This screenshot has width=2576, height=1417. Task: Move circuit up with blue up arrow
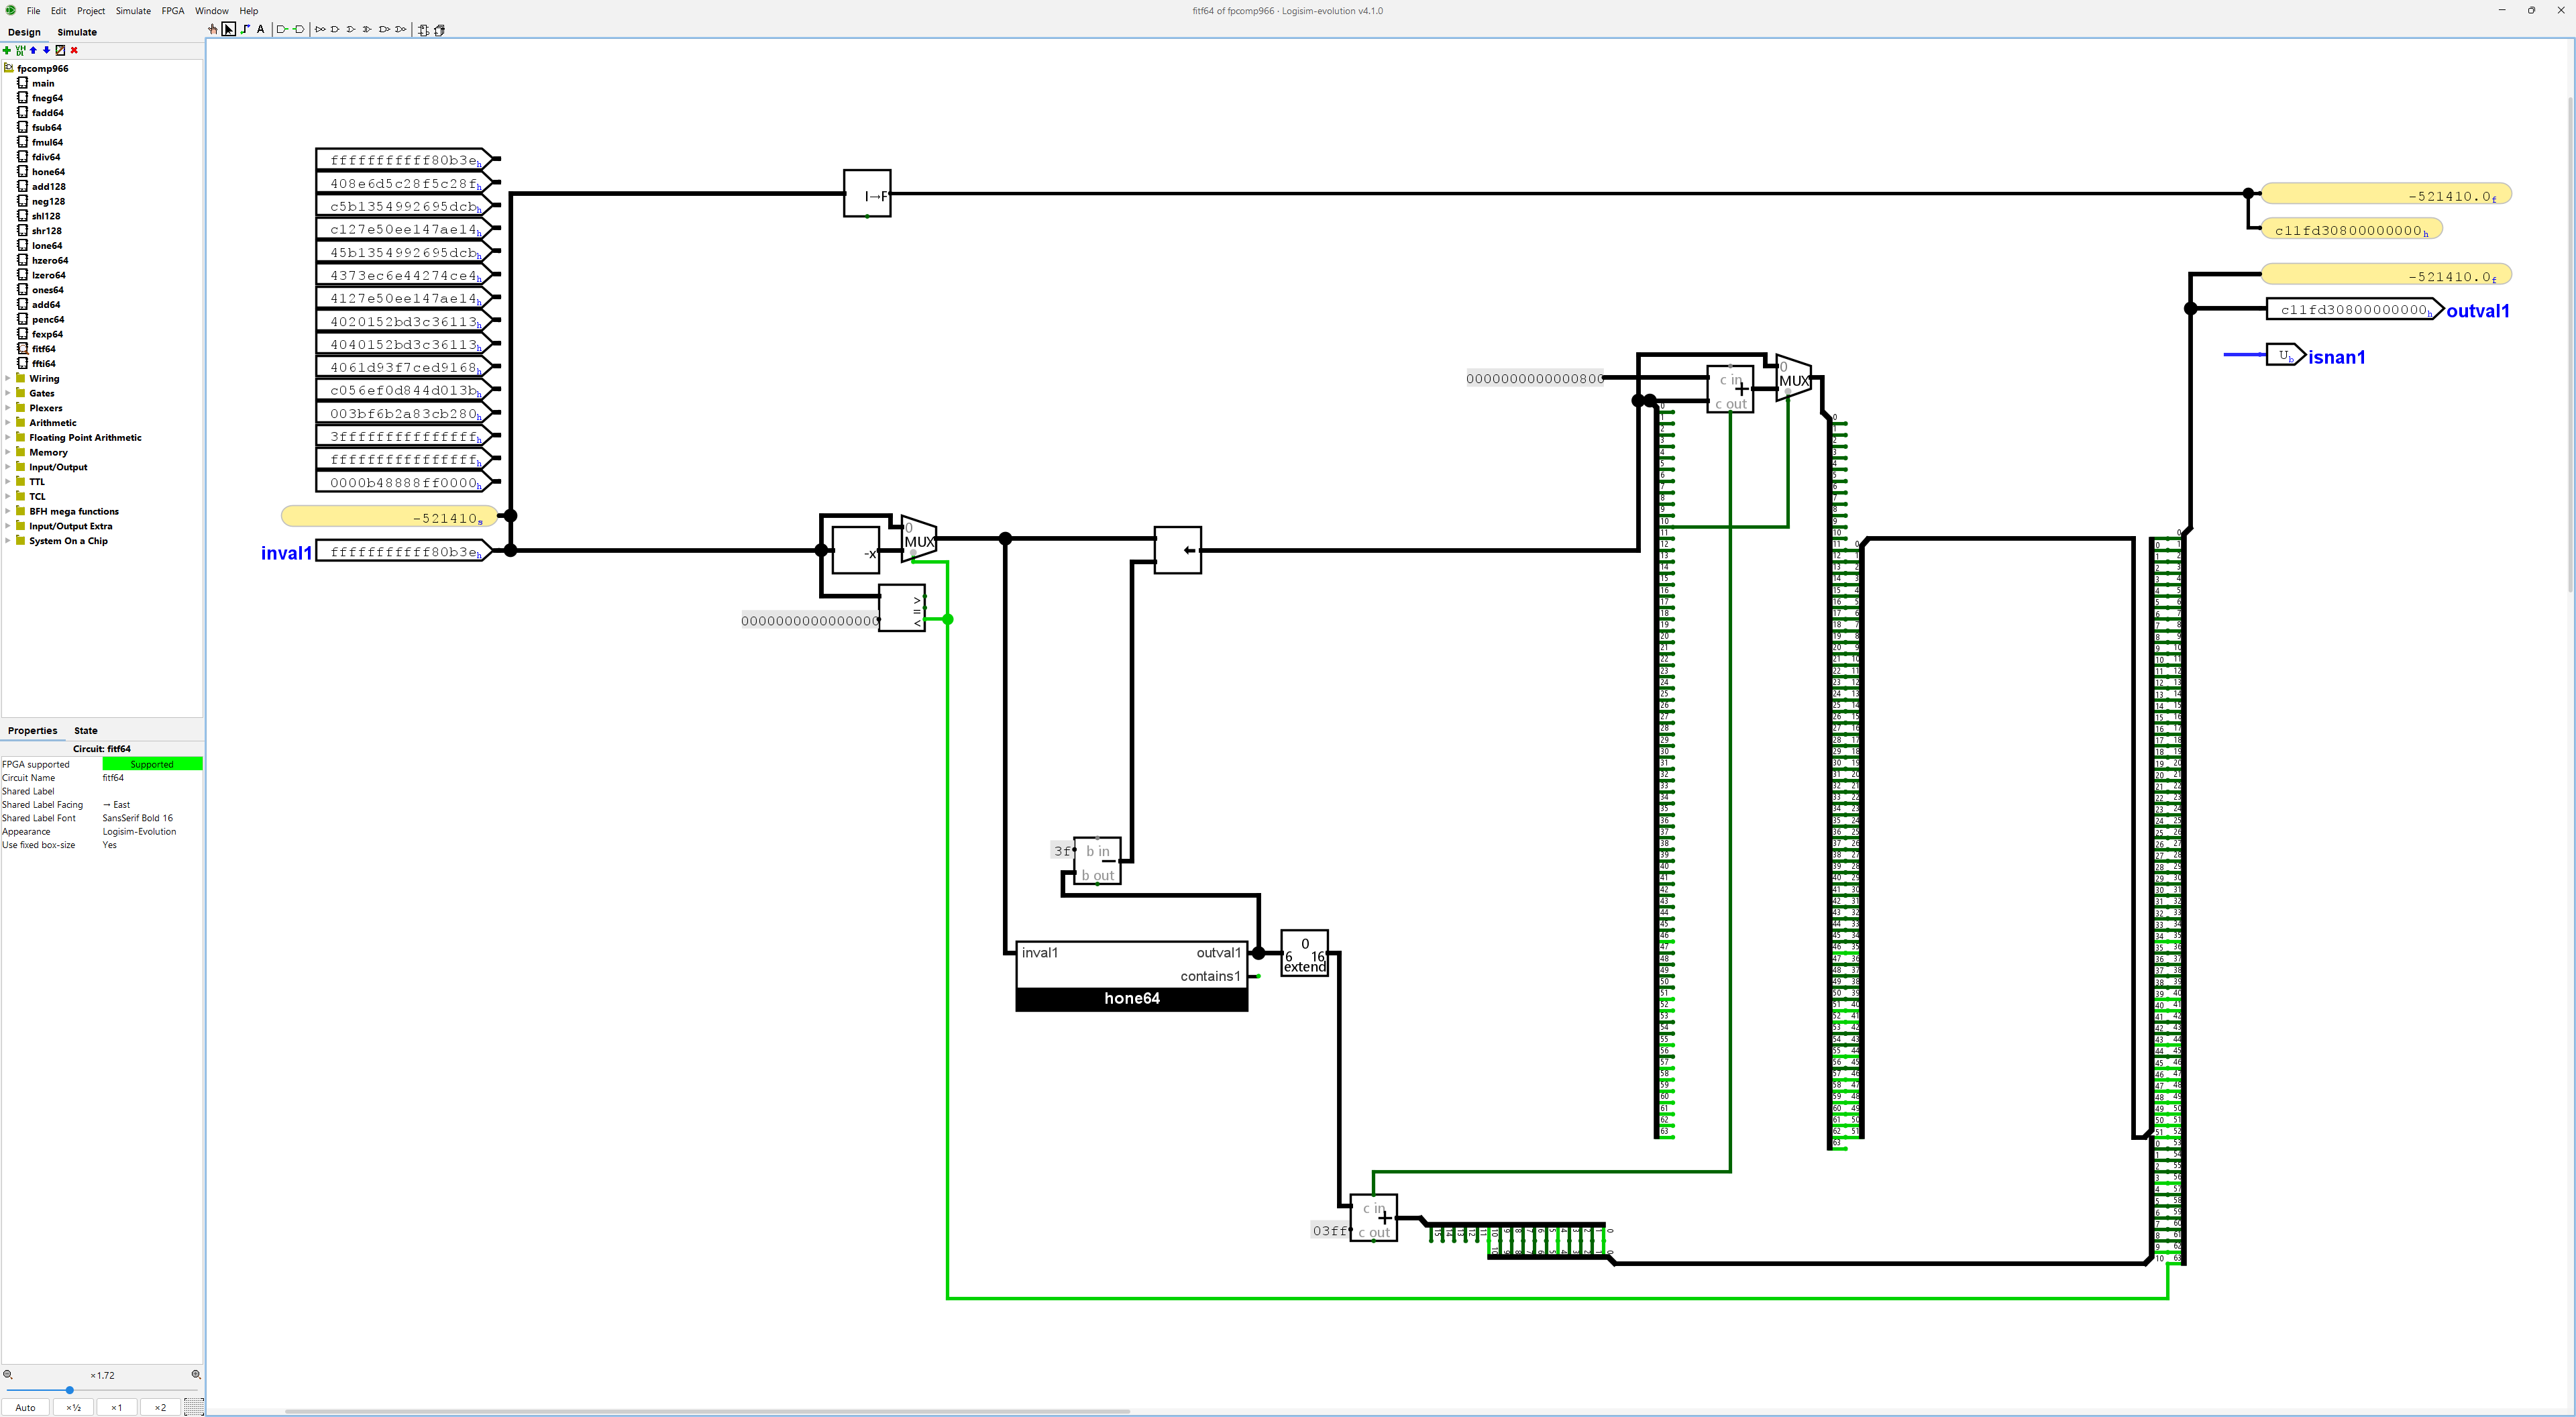pos(33,50)
